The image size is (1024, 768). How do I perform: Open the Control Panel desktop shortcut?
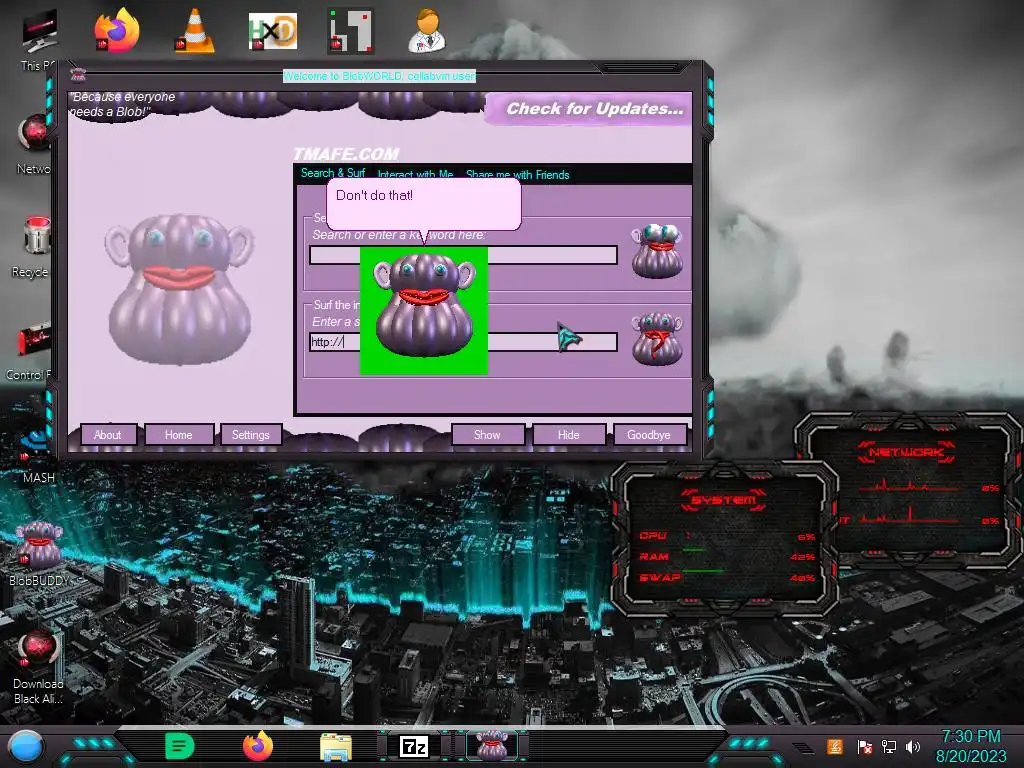pyautogui.click(x=31, y=350)
